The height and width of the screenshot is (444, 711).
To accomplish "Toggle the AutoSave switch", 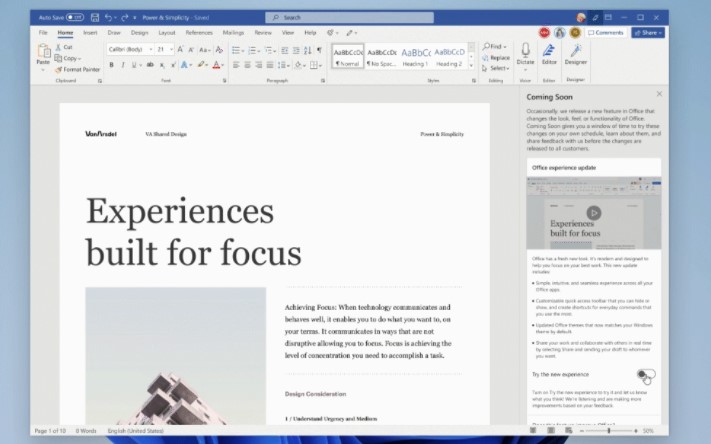I will 75,17.
